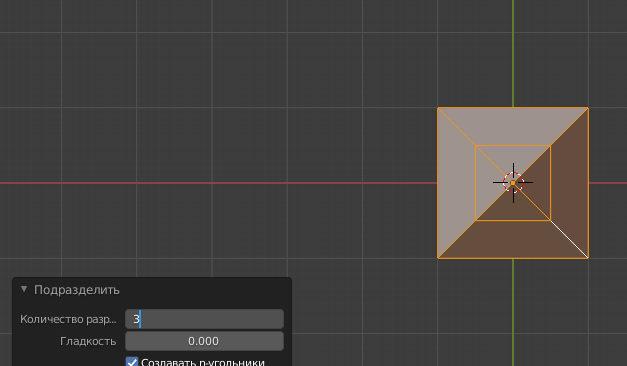Select the inner square's bottom-right vertex
Image resolution: width=627 pixels, height=366 pixels.
coord(551,220)
